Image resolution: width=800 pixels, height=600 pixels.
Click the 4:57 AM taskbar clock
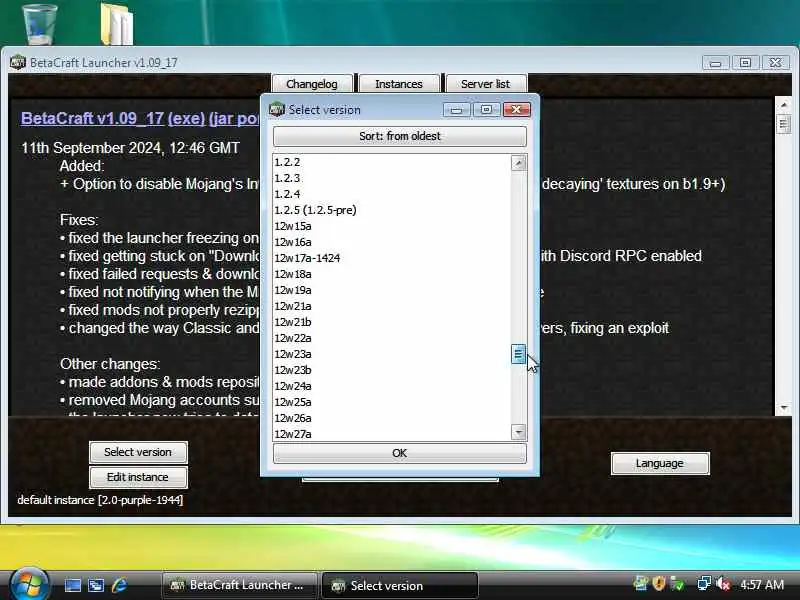(762, 584)
